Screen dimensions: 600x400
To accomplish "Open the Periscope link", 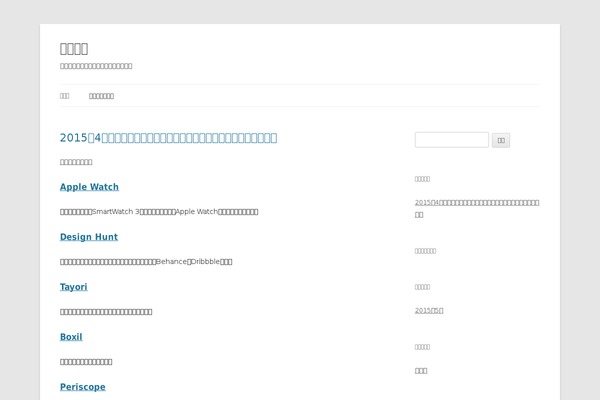I will pos(83,387).
